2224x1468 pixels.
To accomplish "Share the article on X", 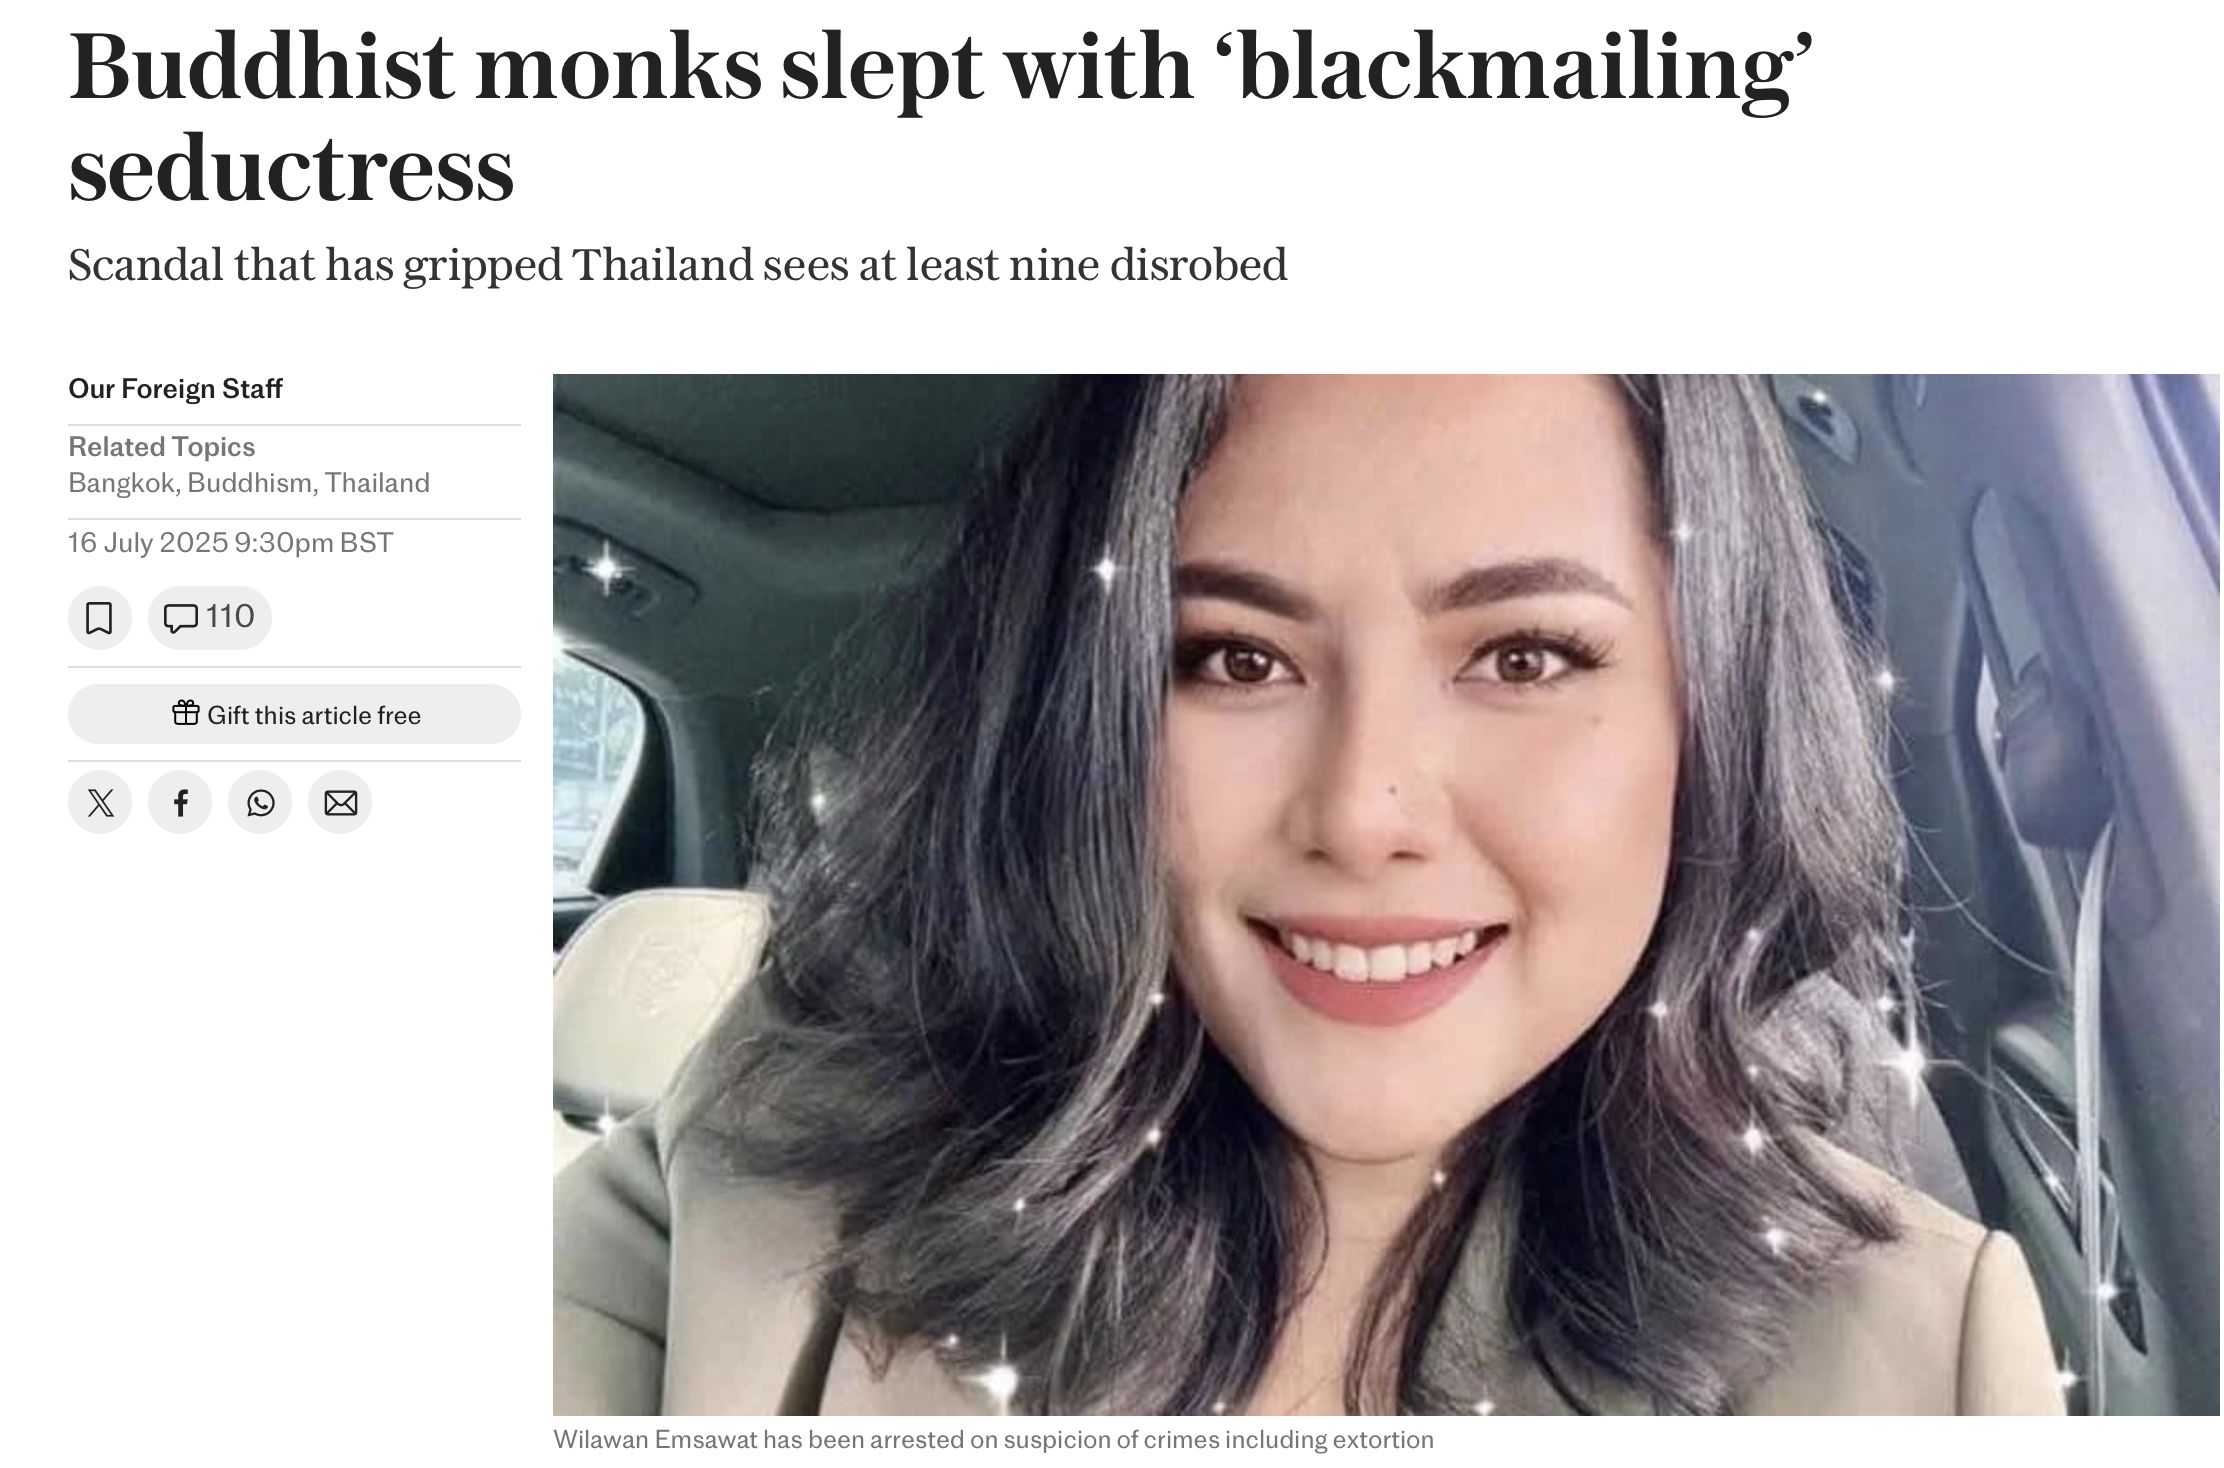I will 100,803.
